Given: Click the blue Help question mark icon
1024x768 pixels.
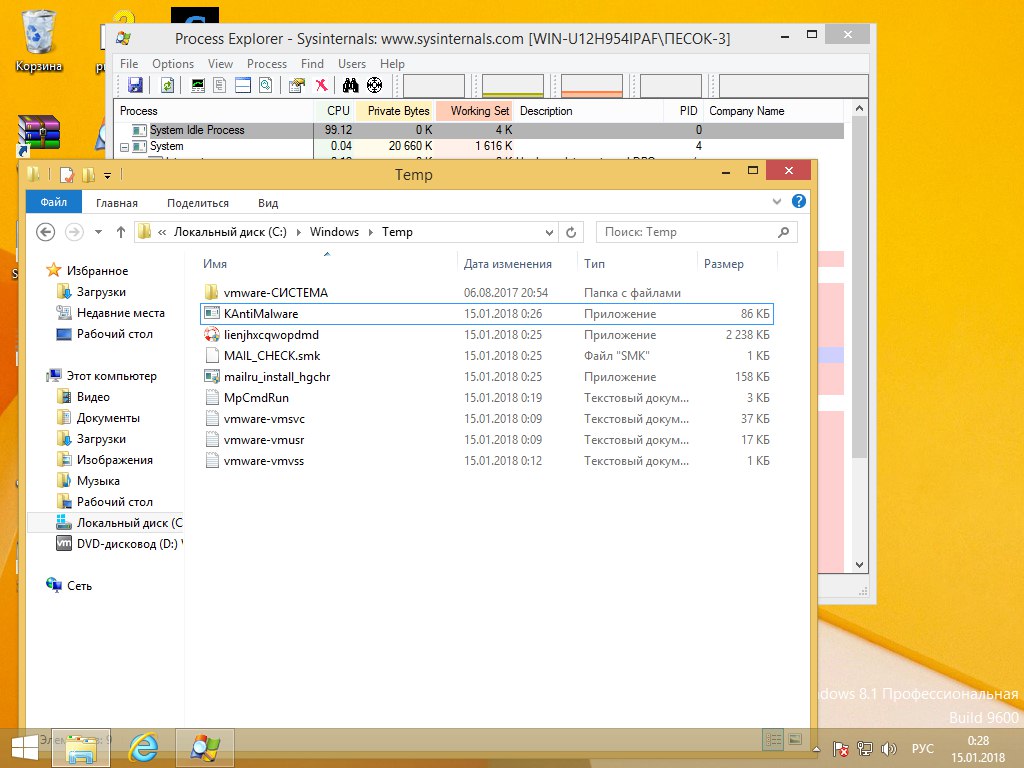Looking at the screenshot, I should point(799,201).
